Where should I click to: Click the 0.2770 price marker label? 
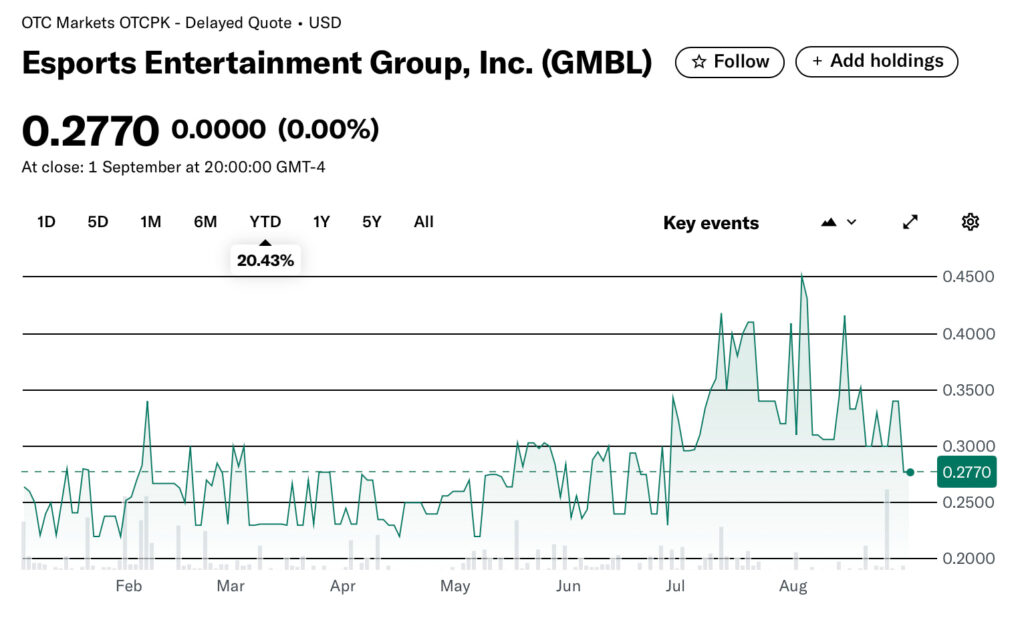coord(965,471)
